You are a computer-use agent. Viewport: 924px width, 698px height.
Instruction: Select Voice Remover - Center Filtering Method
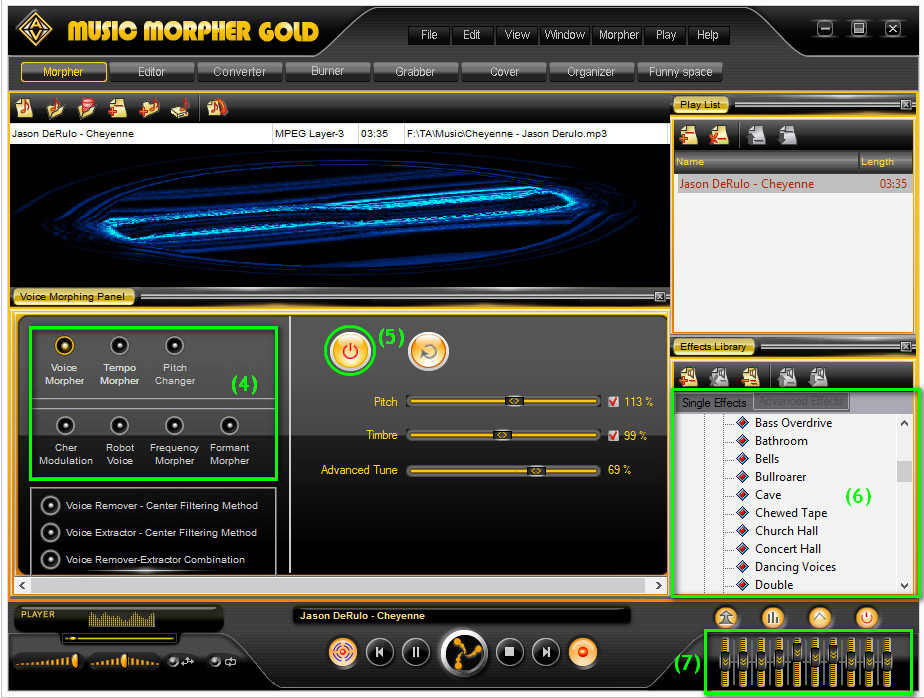tap(51, 505)
